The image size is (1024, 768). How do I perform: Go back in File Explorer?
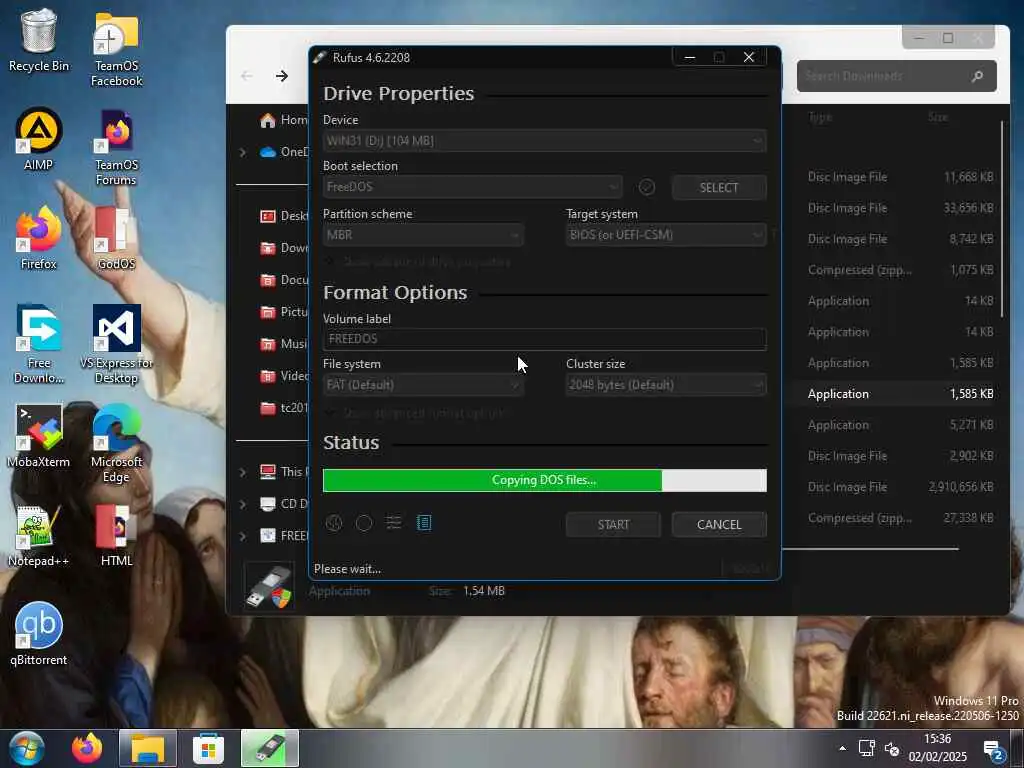(246, 76)
